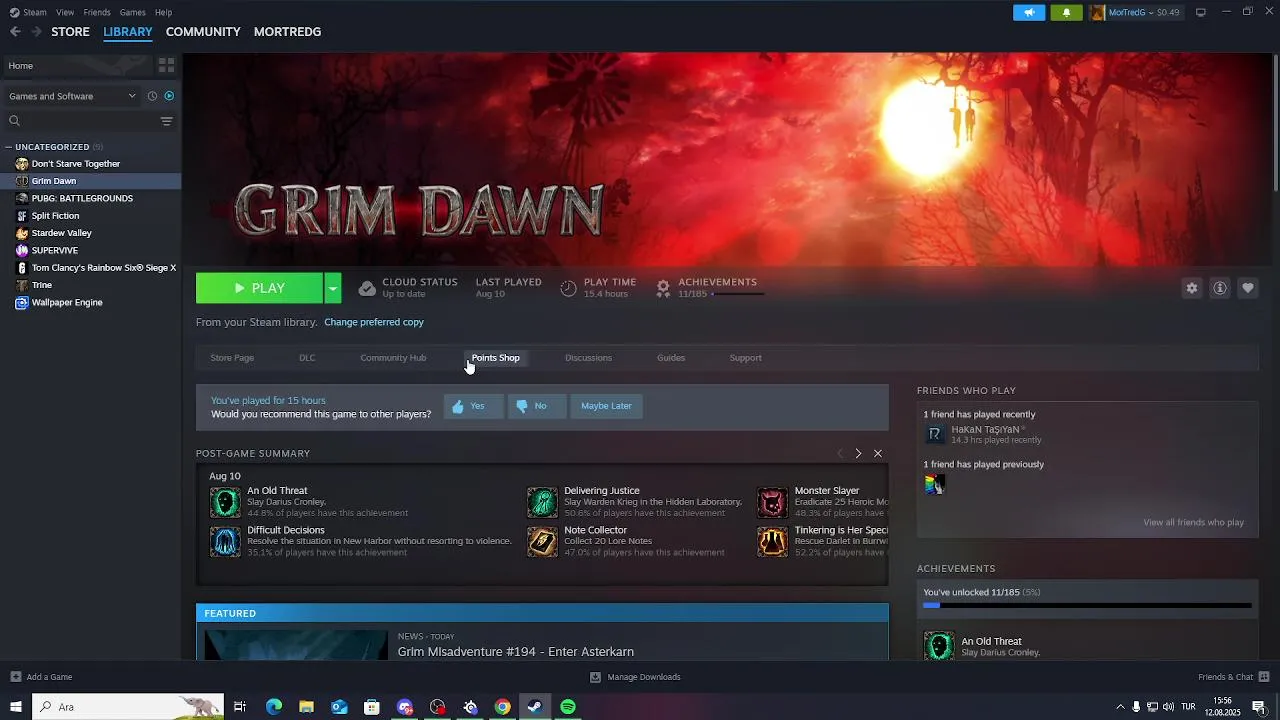Click Delivering Justice achievement icon
The height and width of the screenshot is (720, 1280).
click(x=542, y=502)
